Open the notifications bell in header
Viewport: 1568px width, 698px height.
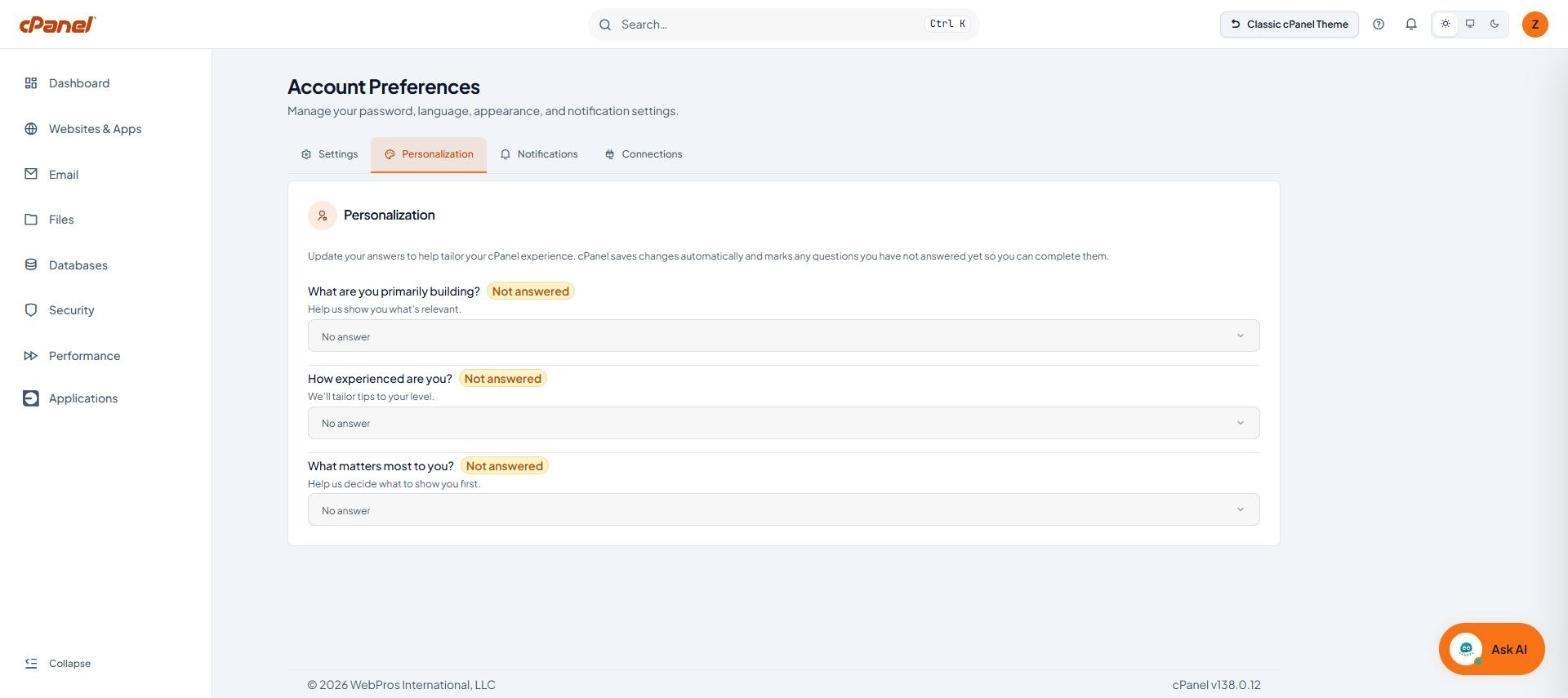coord(1411,24)
